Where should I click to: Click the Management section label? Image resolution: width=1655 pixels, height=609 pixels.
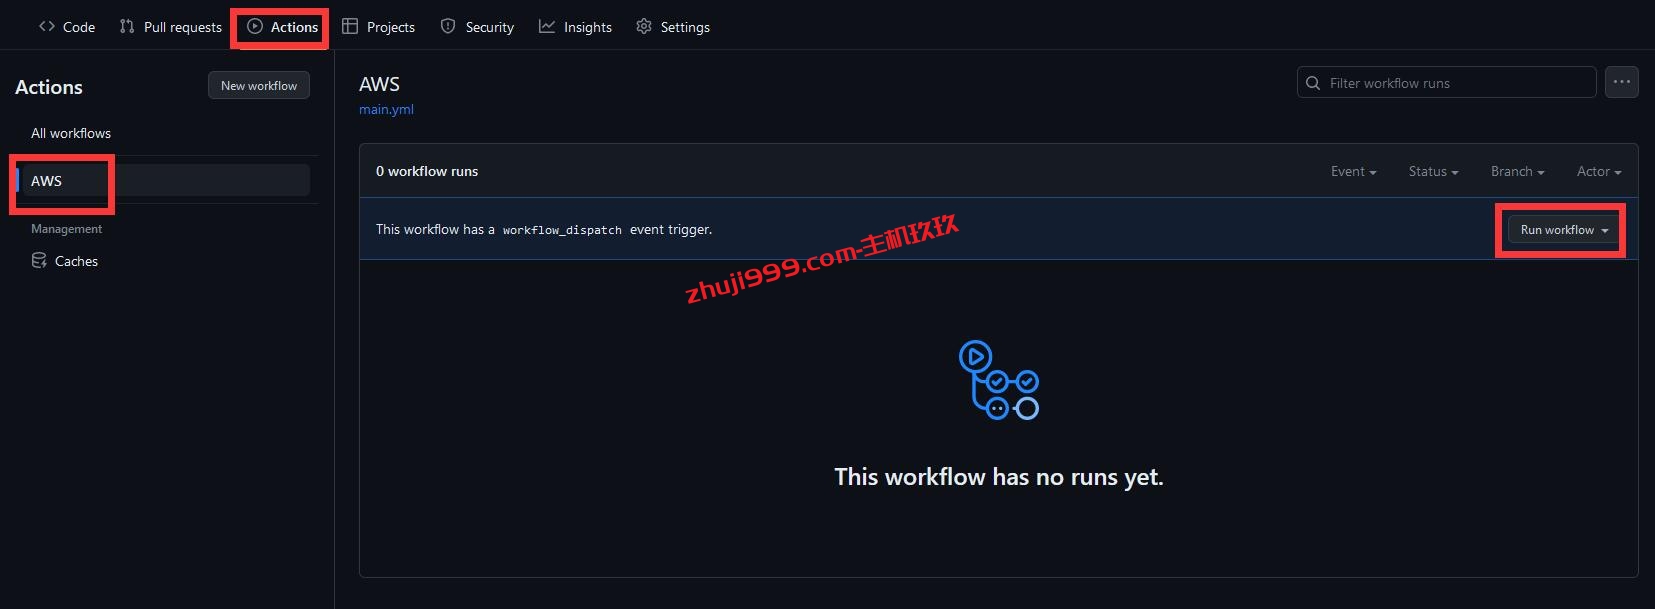tap(67, 229)
